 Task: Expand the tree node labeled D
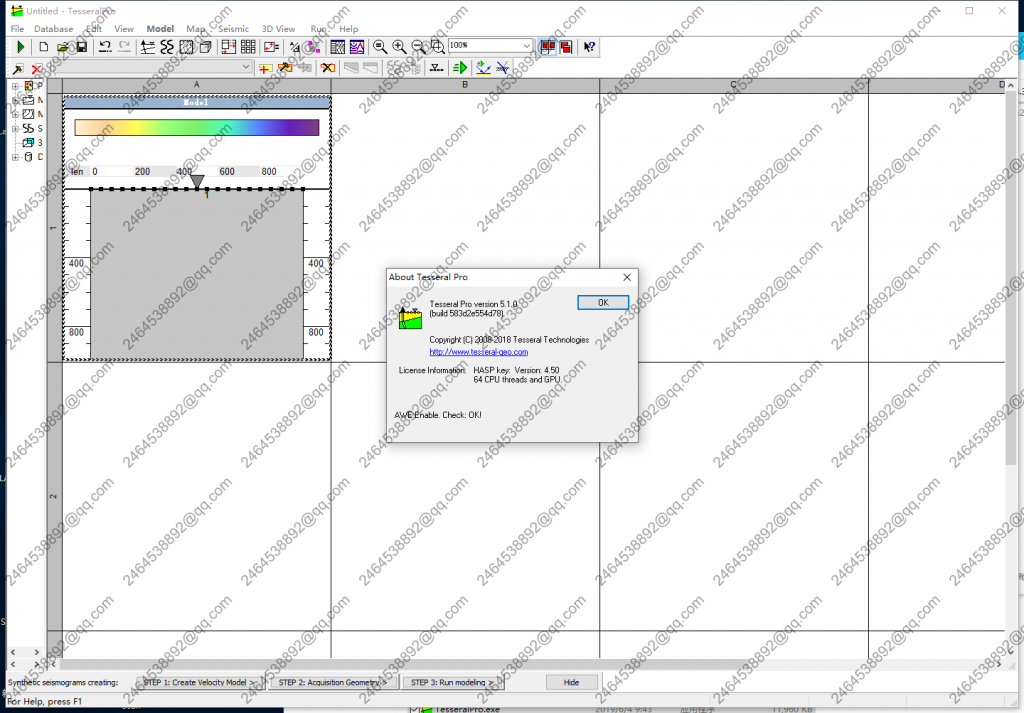(16, 157)
